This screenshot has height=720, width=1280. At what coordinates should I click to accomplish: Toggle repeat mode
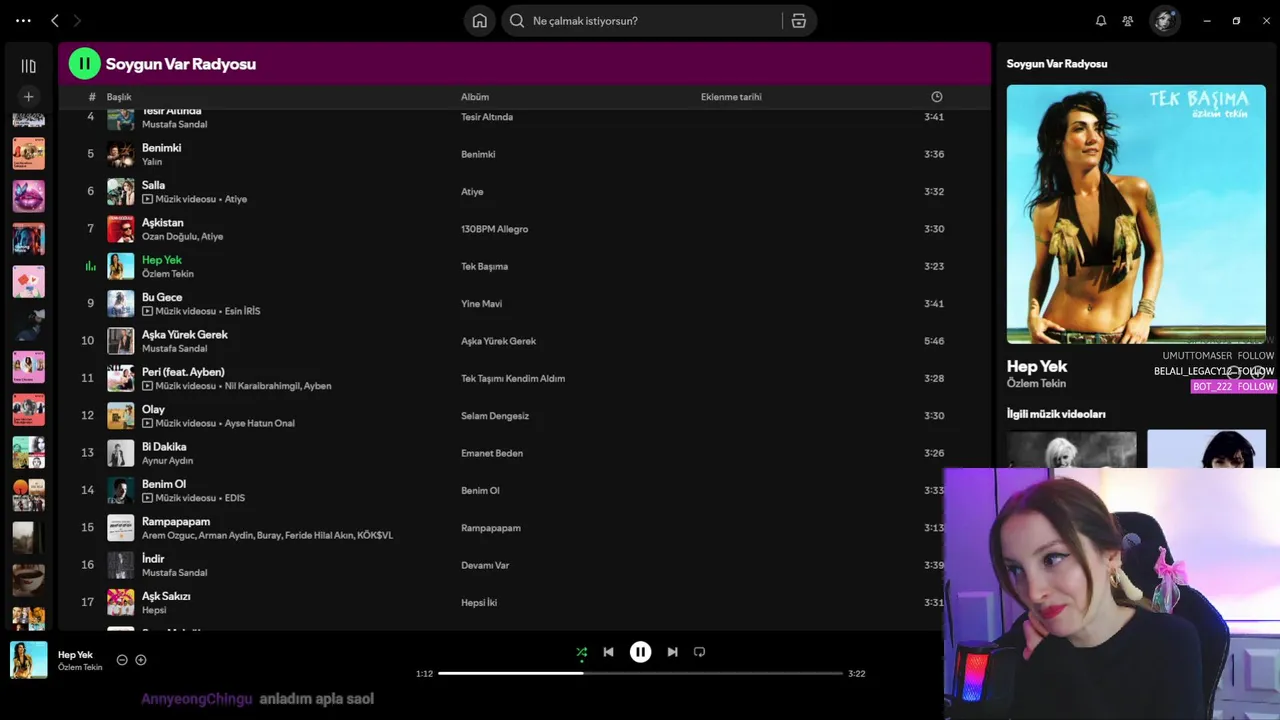(700, 652)
